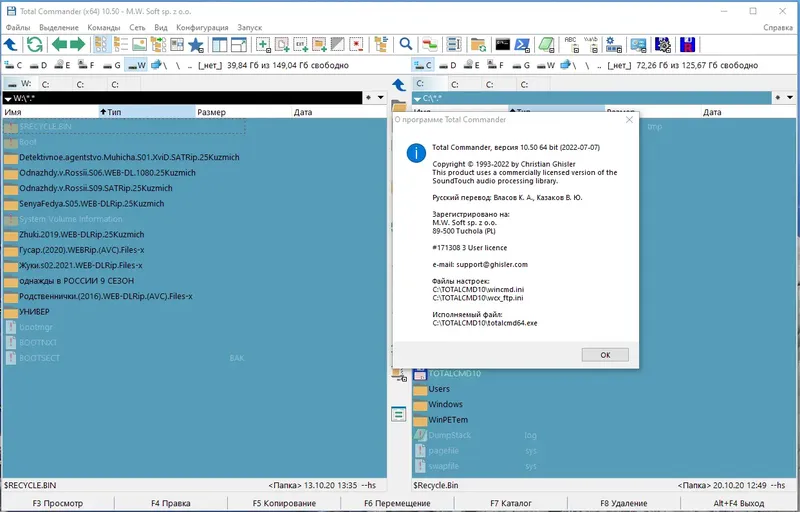Click the list icon in middle vertical bar
The height and width of the screenshot is (512, 800).
click(398, 414)
